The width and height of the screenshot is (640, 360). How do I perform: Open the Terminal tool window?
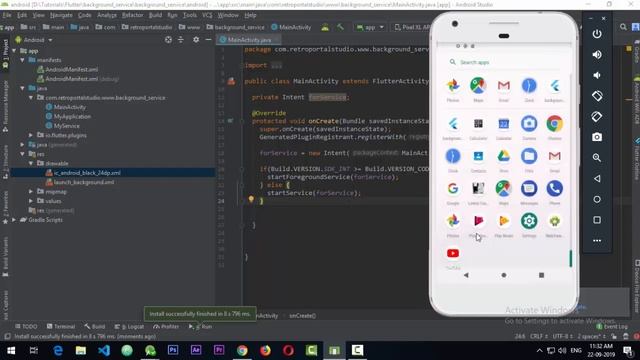point(61,327)
